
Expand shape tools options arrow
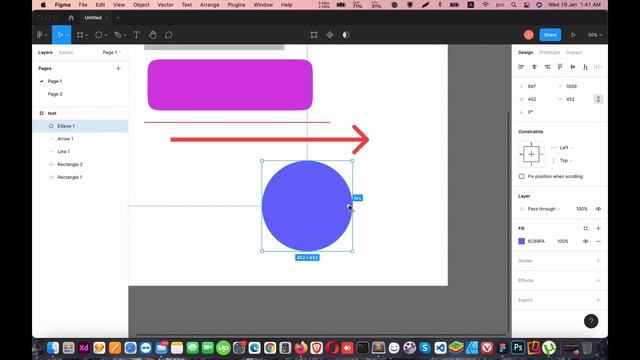coord(106,36)
